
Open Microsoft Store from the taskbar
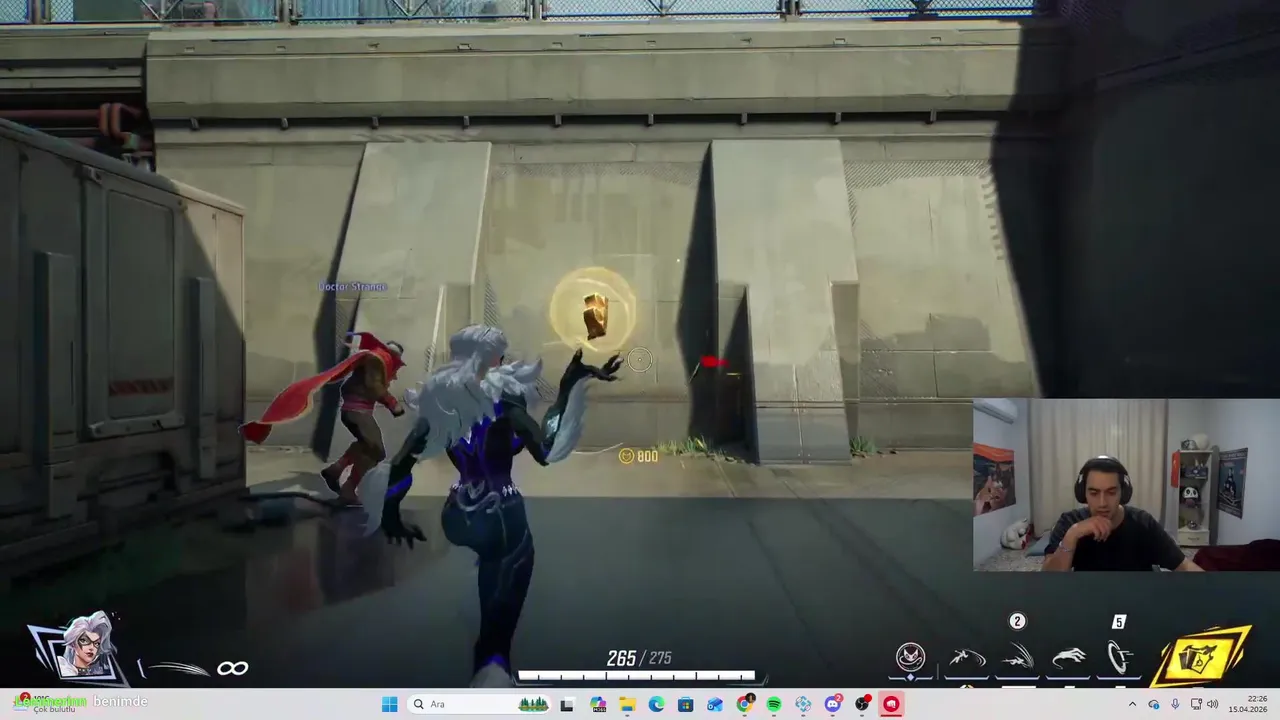(x=685, y=704)
